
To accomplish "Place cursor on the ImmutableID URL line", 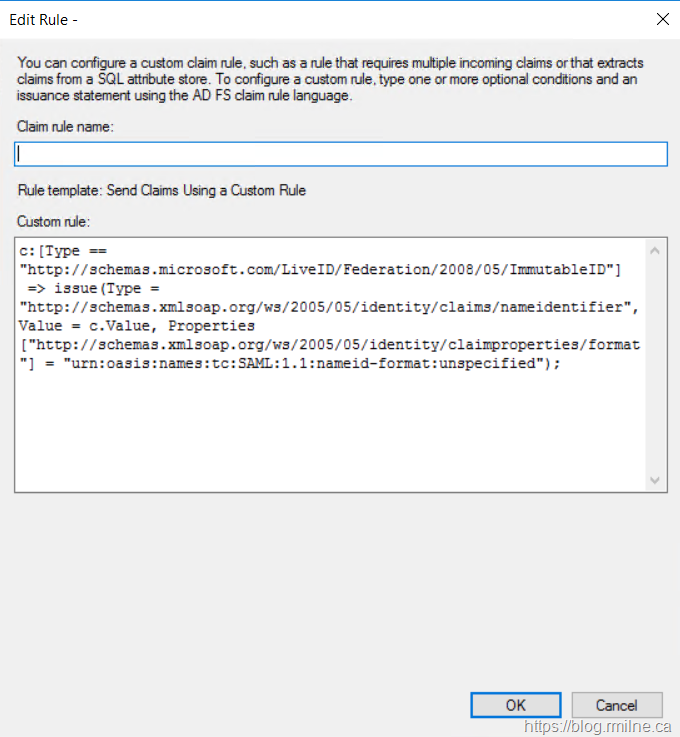I will coord(320,268).
